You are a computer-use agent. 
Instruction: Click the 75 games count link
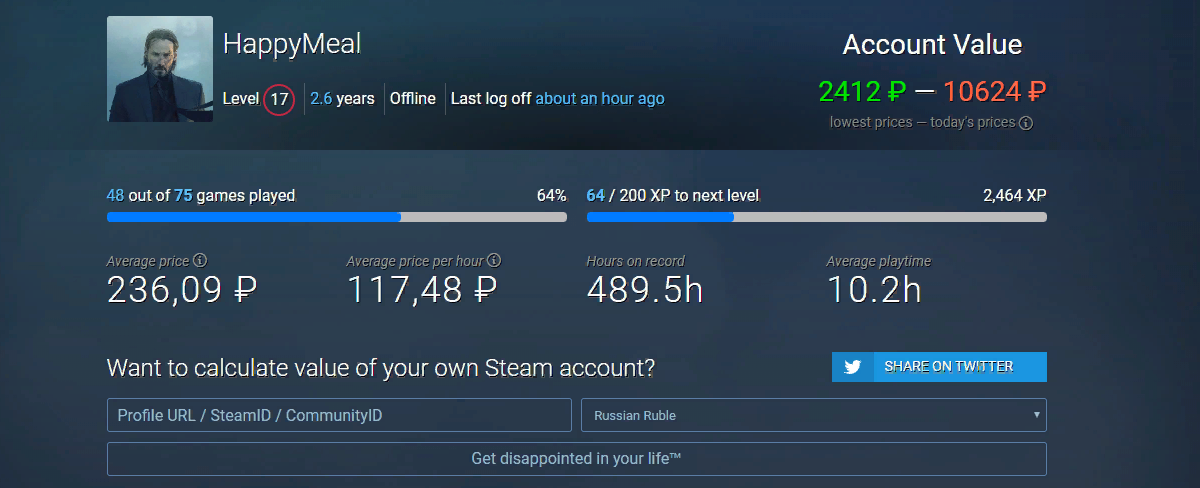click(183, 195)
